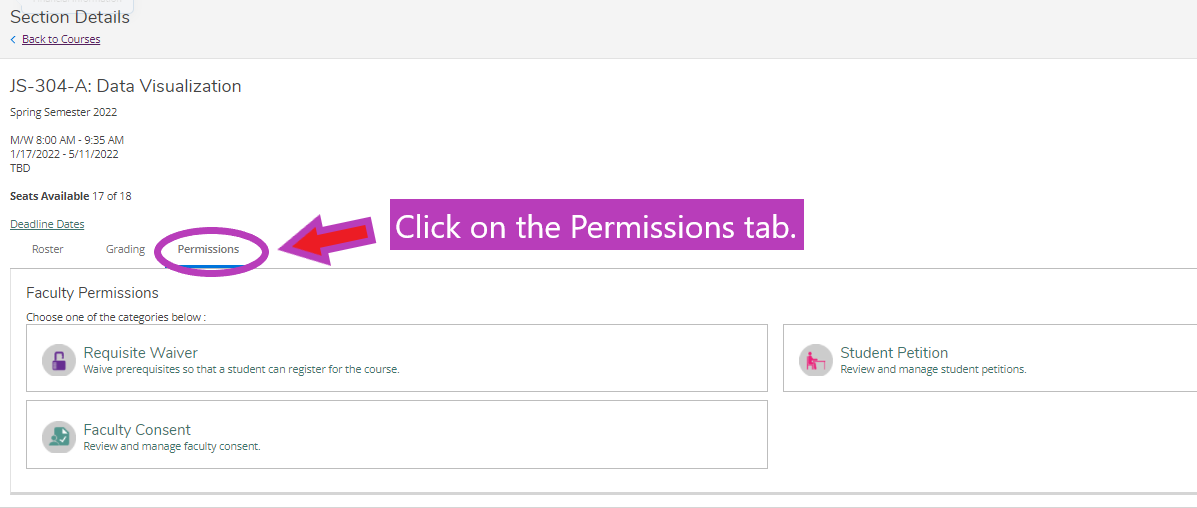This screenshot has width=1197, height=508.
Task: Click the Section Details heading
Action: pos(69,17)
